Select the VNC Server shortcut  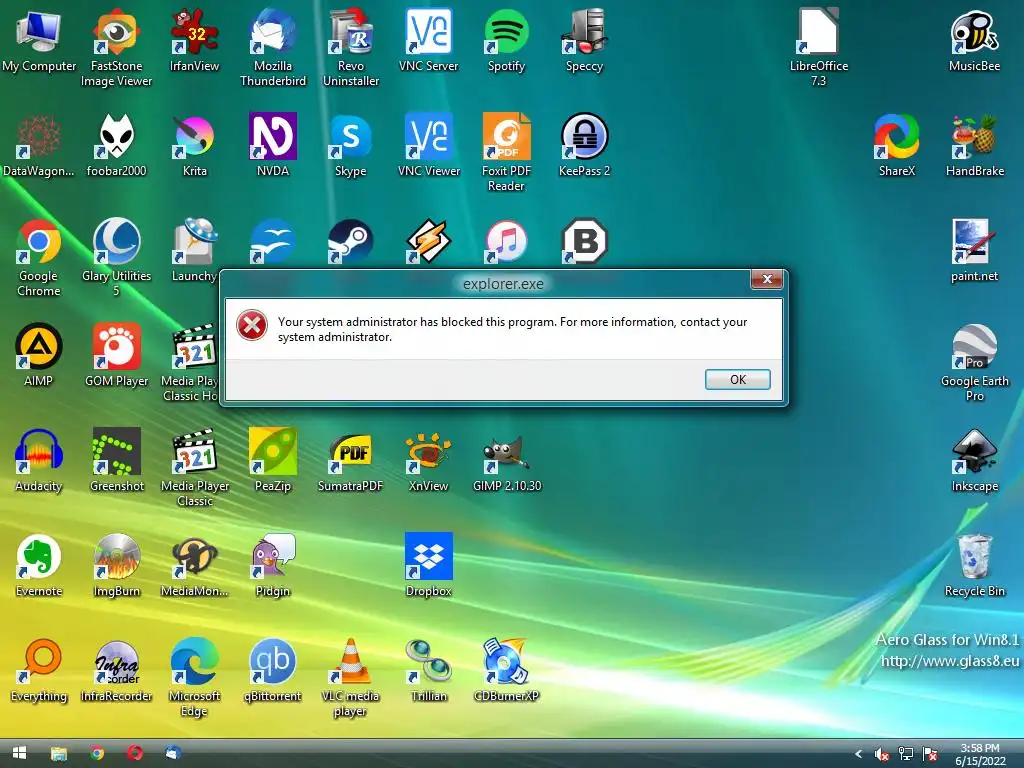[x=428, y=40]
